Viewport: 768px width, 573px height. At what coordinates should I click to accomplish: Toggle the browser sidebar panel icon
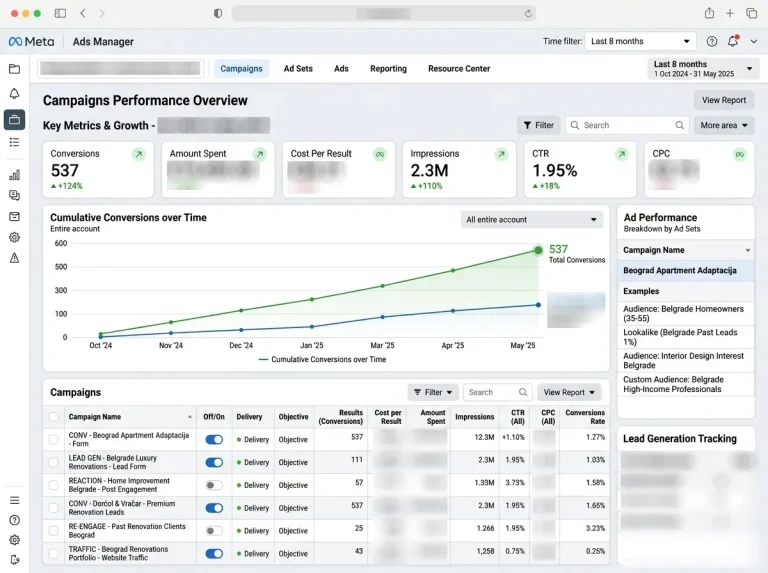pos(60,13)
